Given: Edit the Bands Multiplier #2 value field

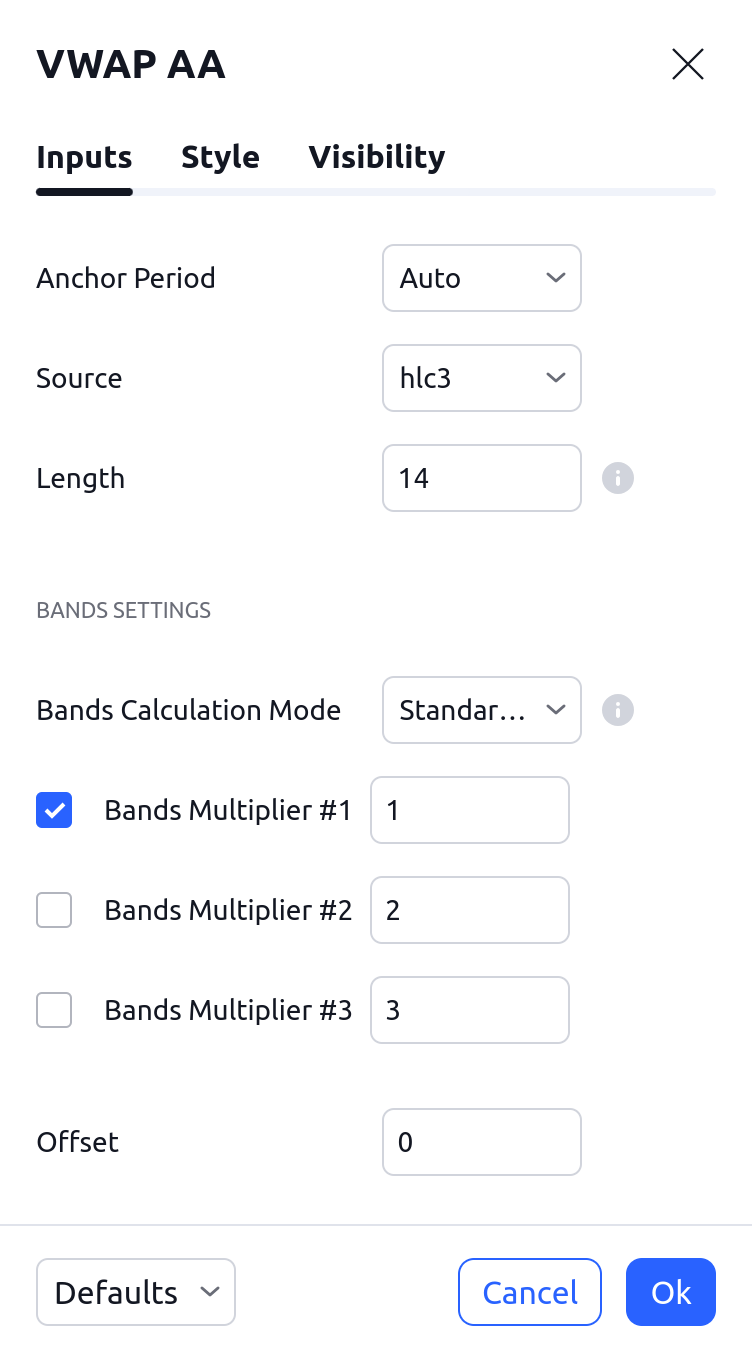Looking at the screenshot, I should tap(469, 910).
